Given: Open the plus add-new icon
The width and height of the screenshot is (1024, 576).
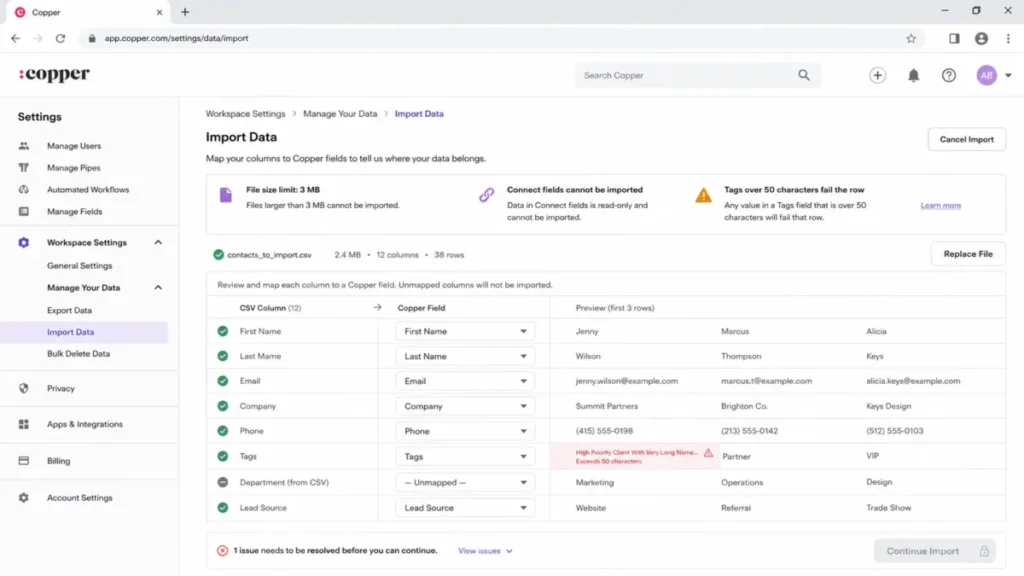Looking at the screenshot, I should [877, 75].
